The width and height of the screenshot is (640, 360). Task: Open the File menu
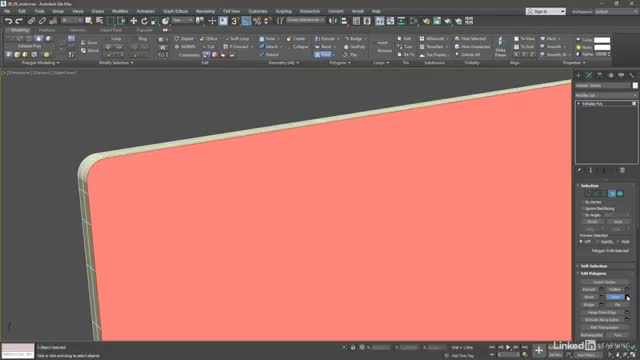point(7,11)
